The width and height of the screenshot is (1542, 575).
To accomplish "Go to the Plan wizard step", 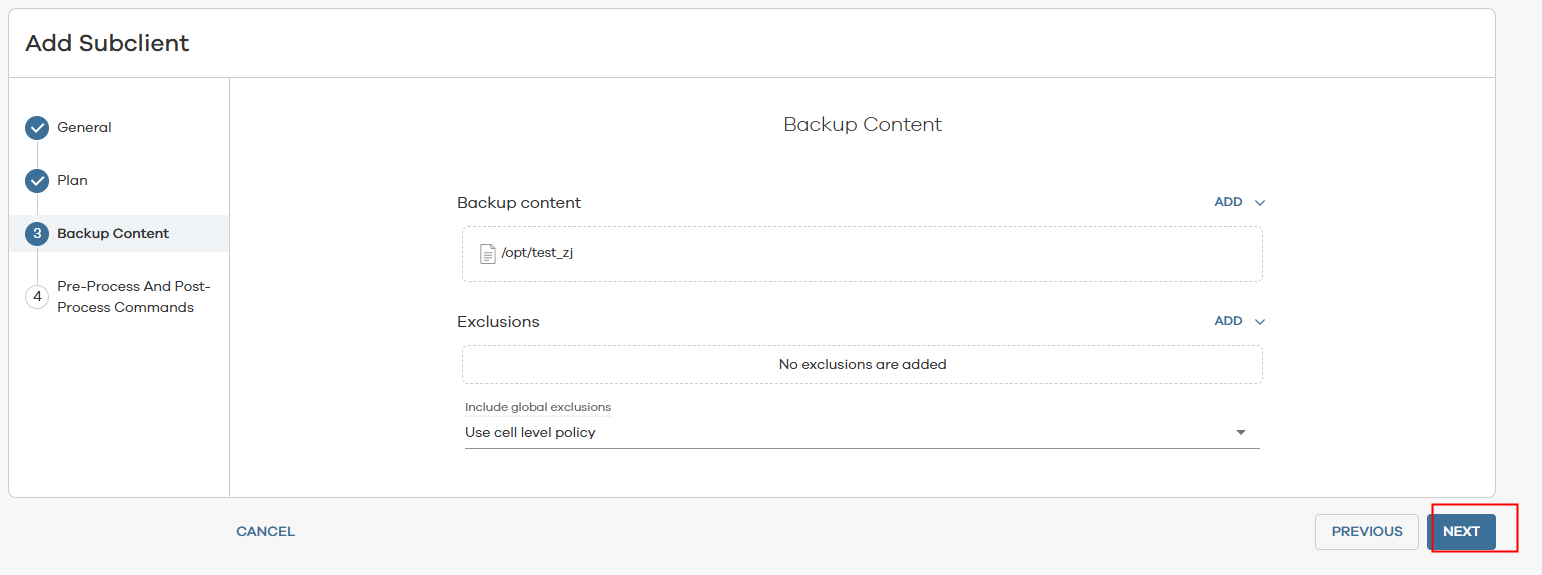I will (x=72, y=181).
